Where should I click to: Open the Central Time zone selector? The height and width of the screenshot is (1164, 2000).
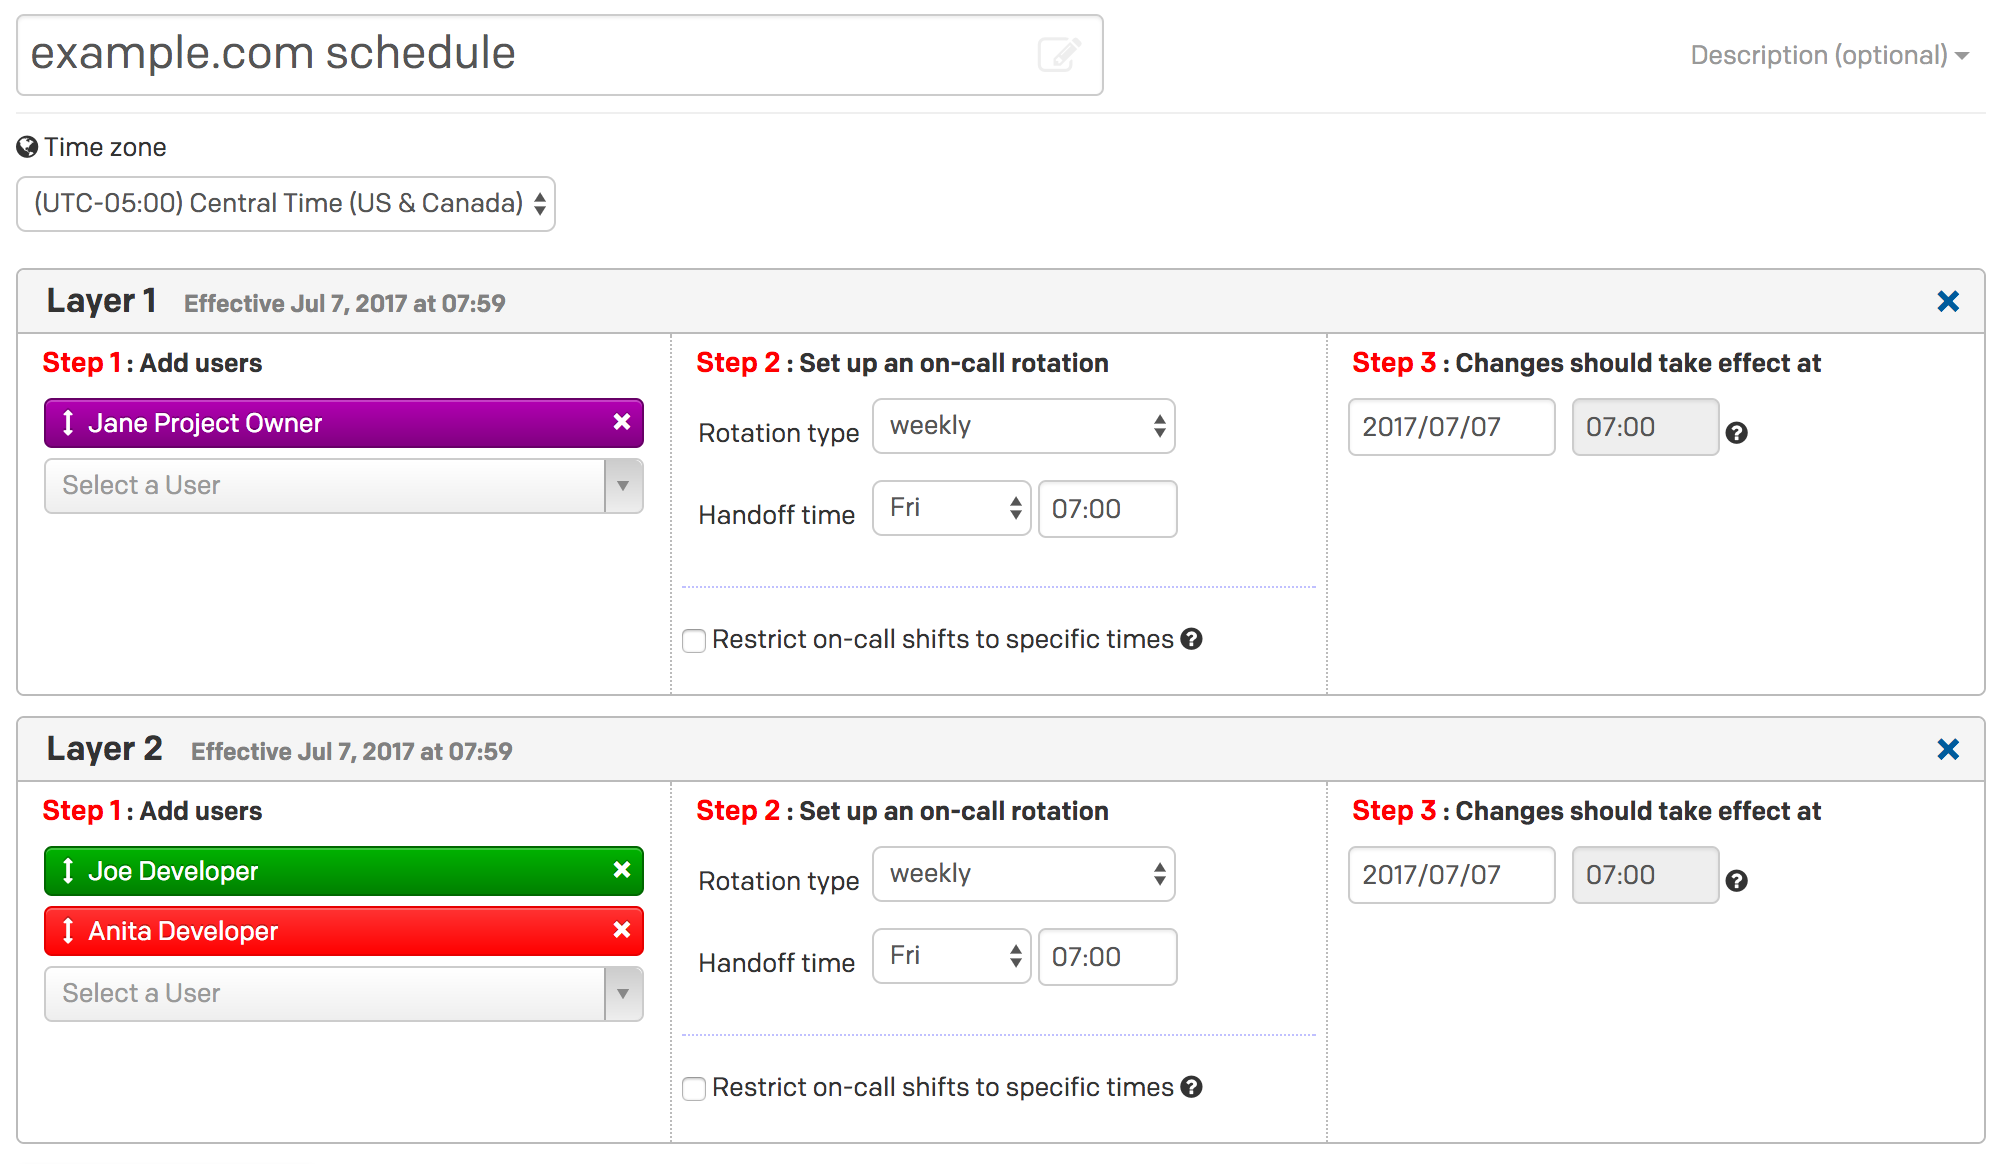click(285, 203)
